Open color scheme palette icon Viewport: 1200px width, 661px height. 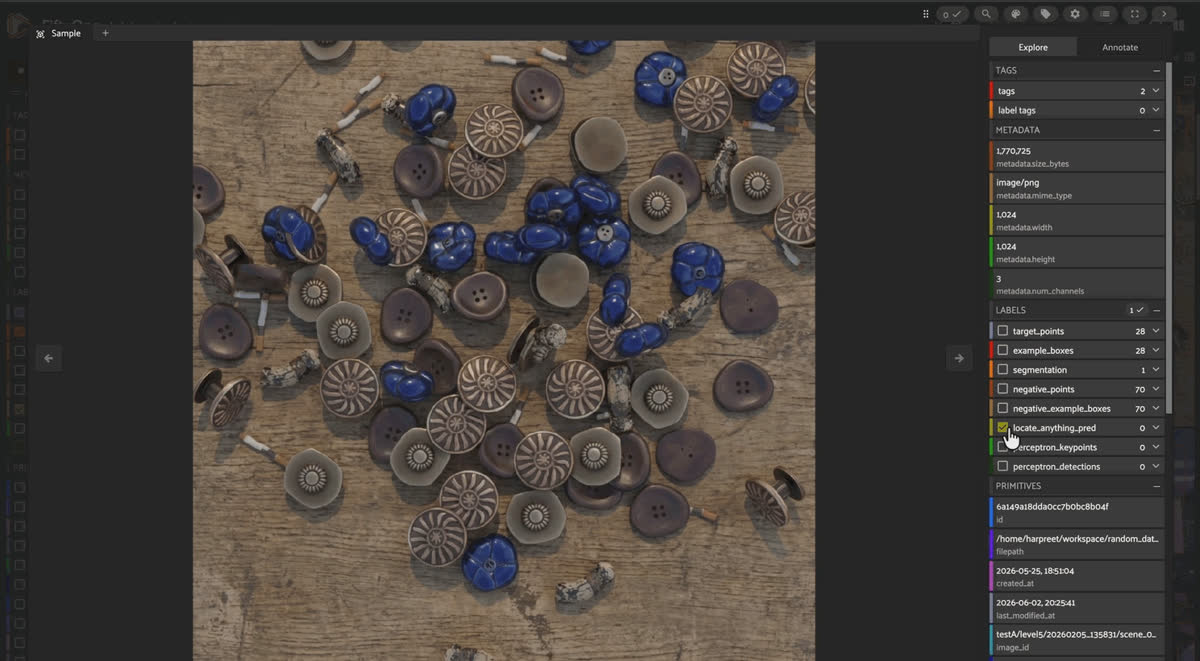1015,14
